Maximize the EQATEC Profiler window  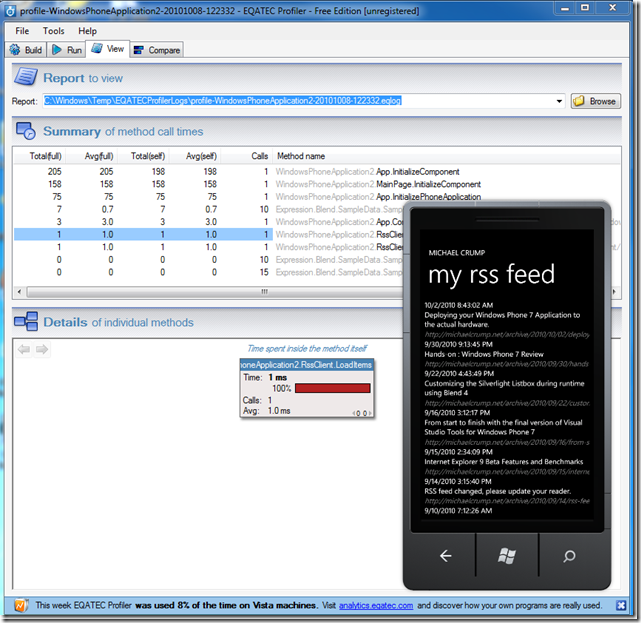click(585, 8)
